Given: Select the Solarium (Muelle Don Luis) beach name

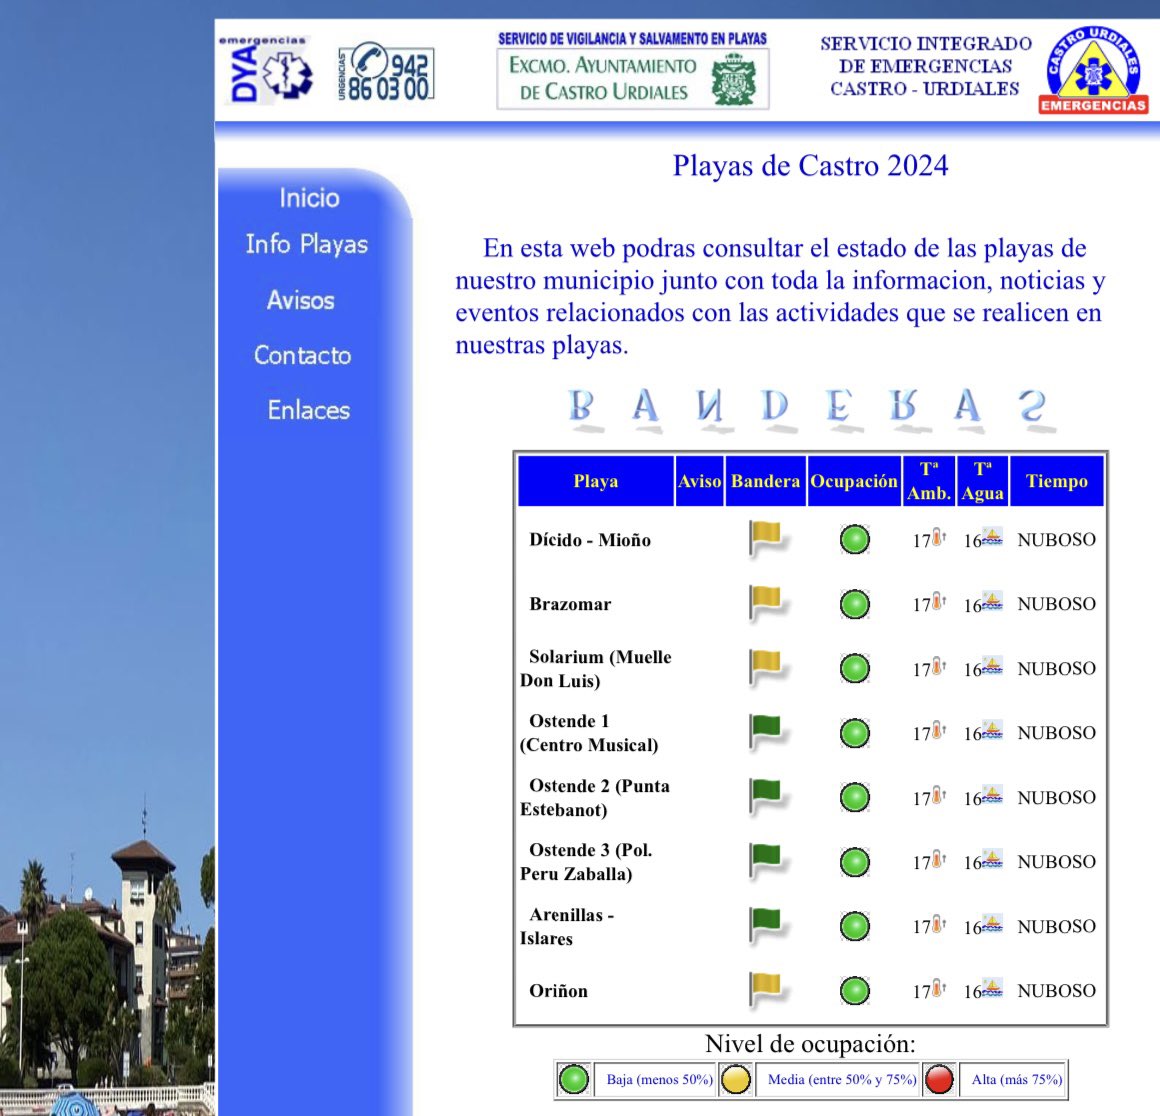Looking at the screenshot, I should pos(596,669).
